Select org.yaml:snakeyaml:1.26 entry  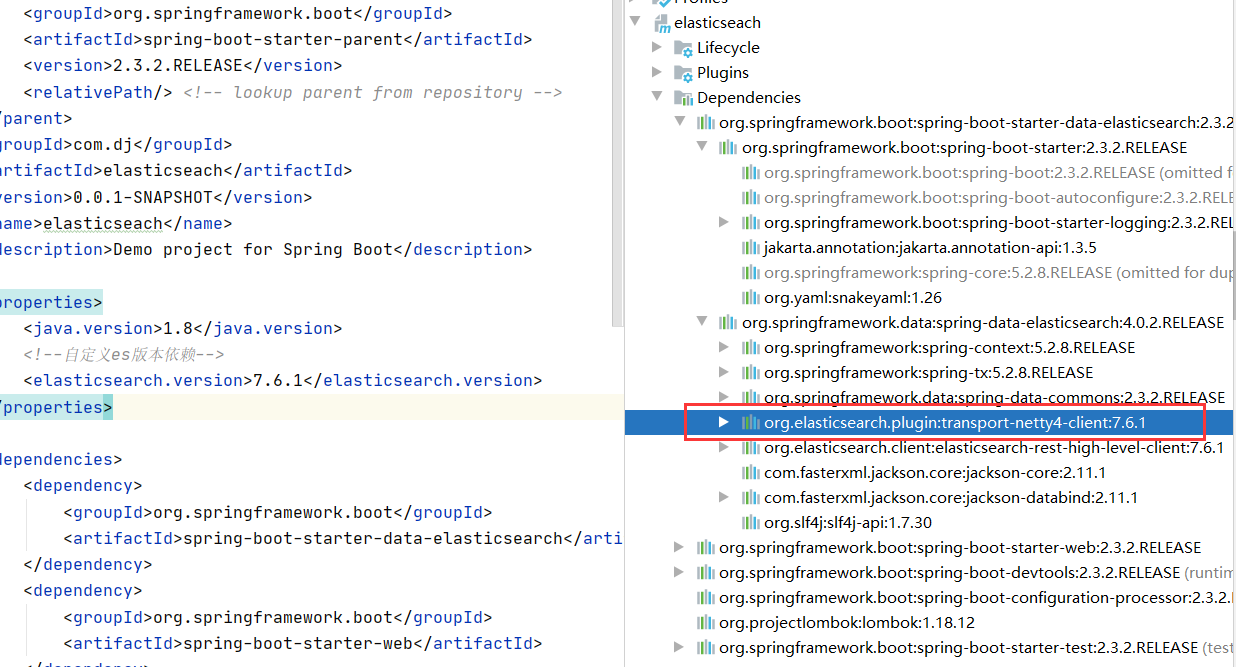point(853,297)
